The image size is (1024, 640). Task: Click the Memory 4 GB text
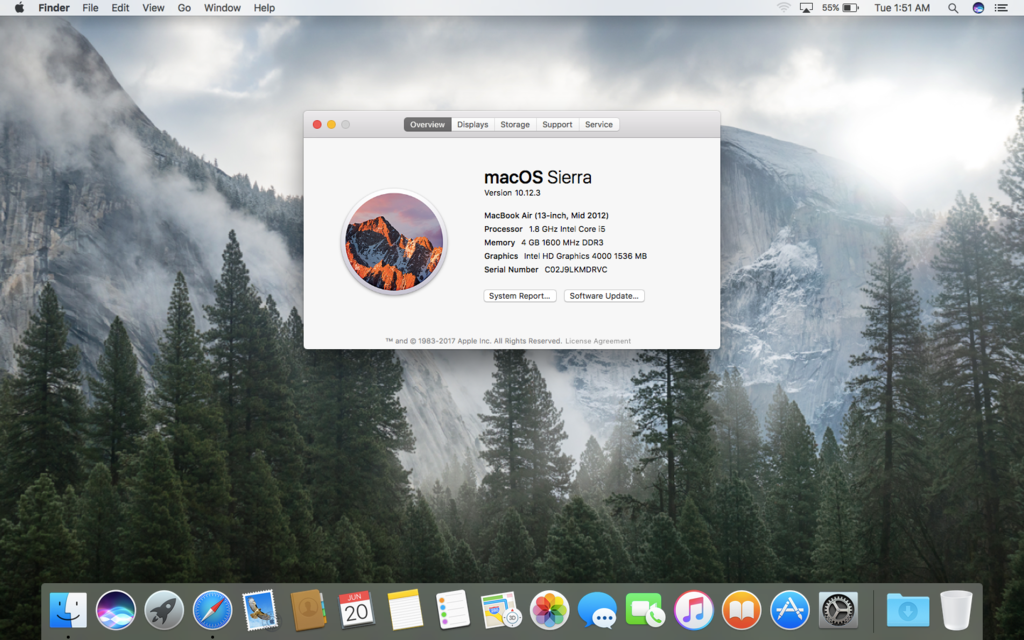click(x=543, y=242)
